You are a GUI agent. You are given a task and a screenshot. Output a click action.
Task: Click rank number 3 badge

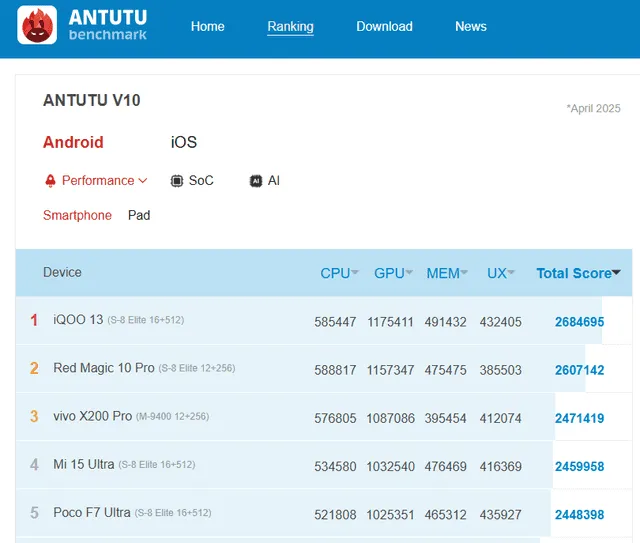coord(34,416)
